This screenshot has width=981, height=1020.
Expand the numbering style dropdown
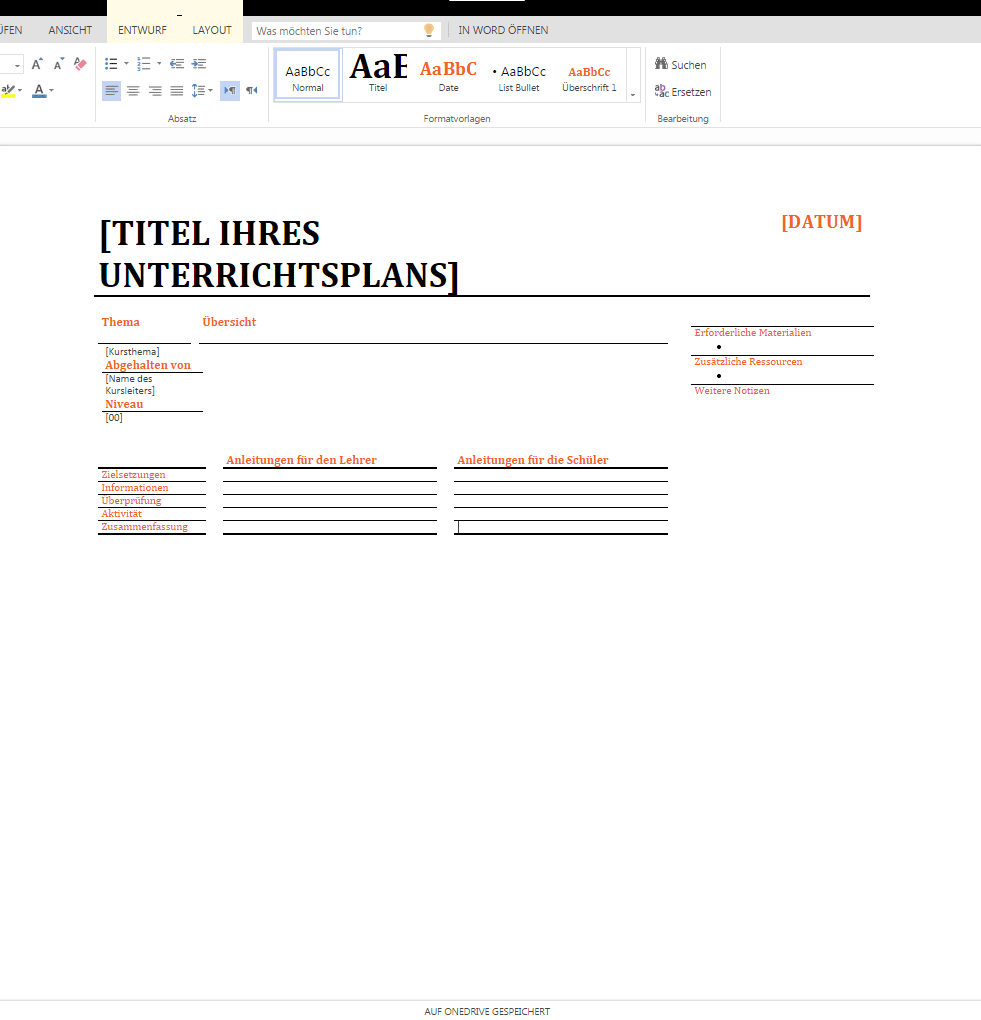tap(159, 64)
